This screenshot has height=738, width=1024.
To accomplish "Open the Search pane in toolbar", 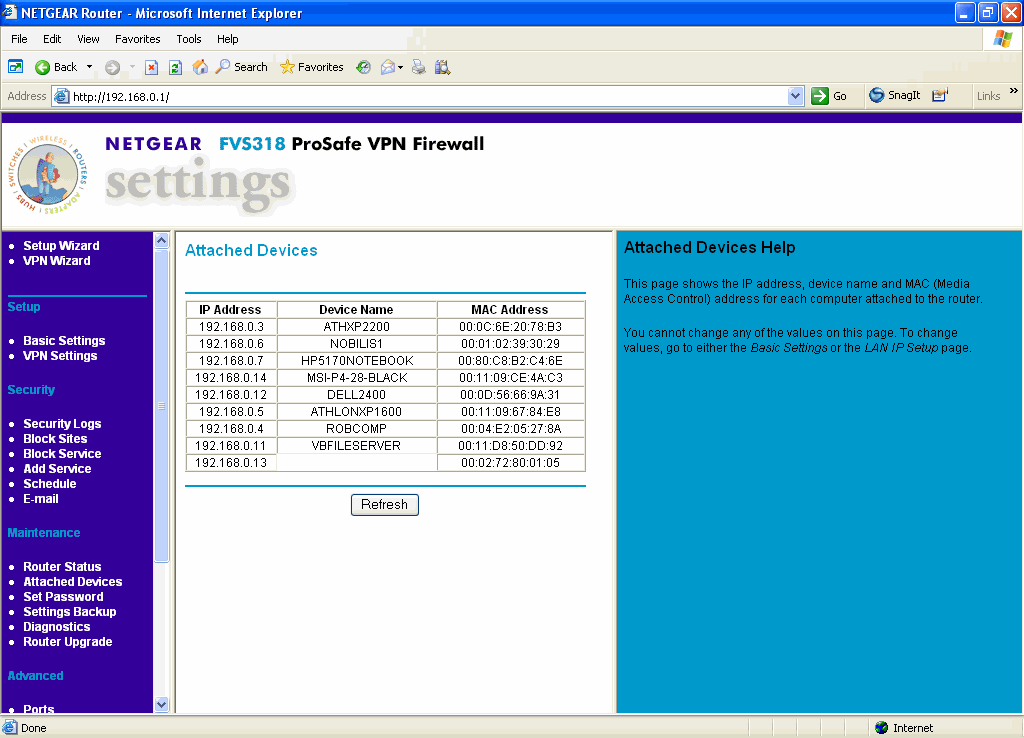I will tap(242, 67).
